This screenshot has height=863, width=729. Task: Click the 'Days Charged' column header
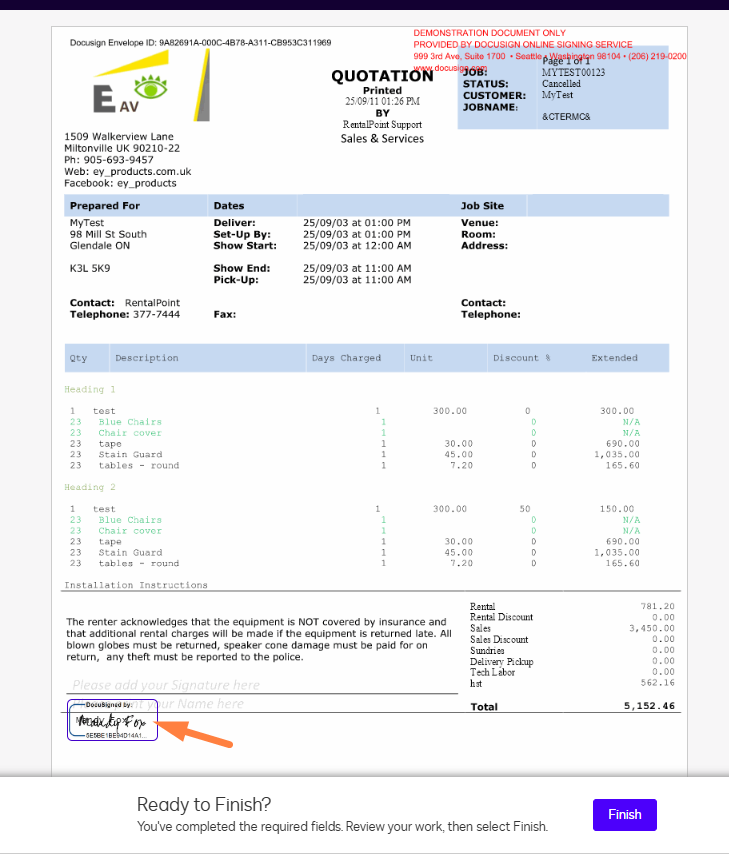(346, 358)
